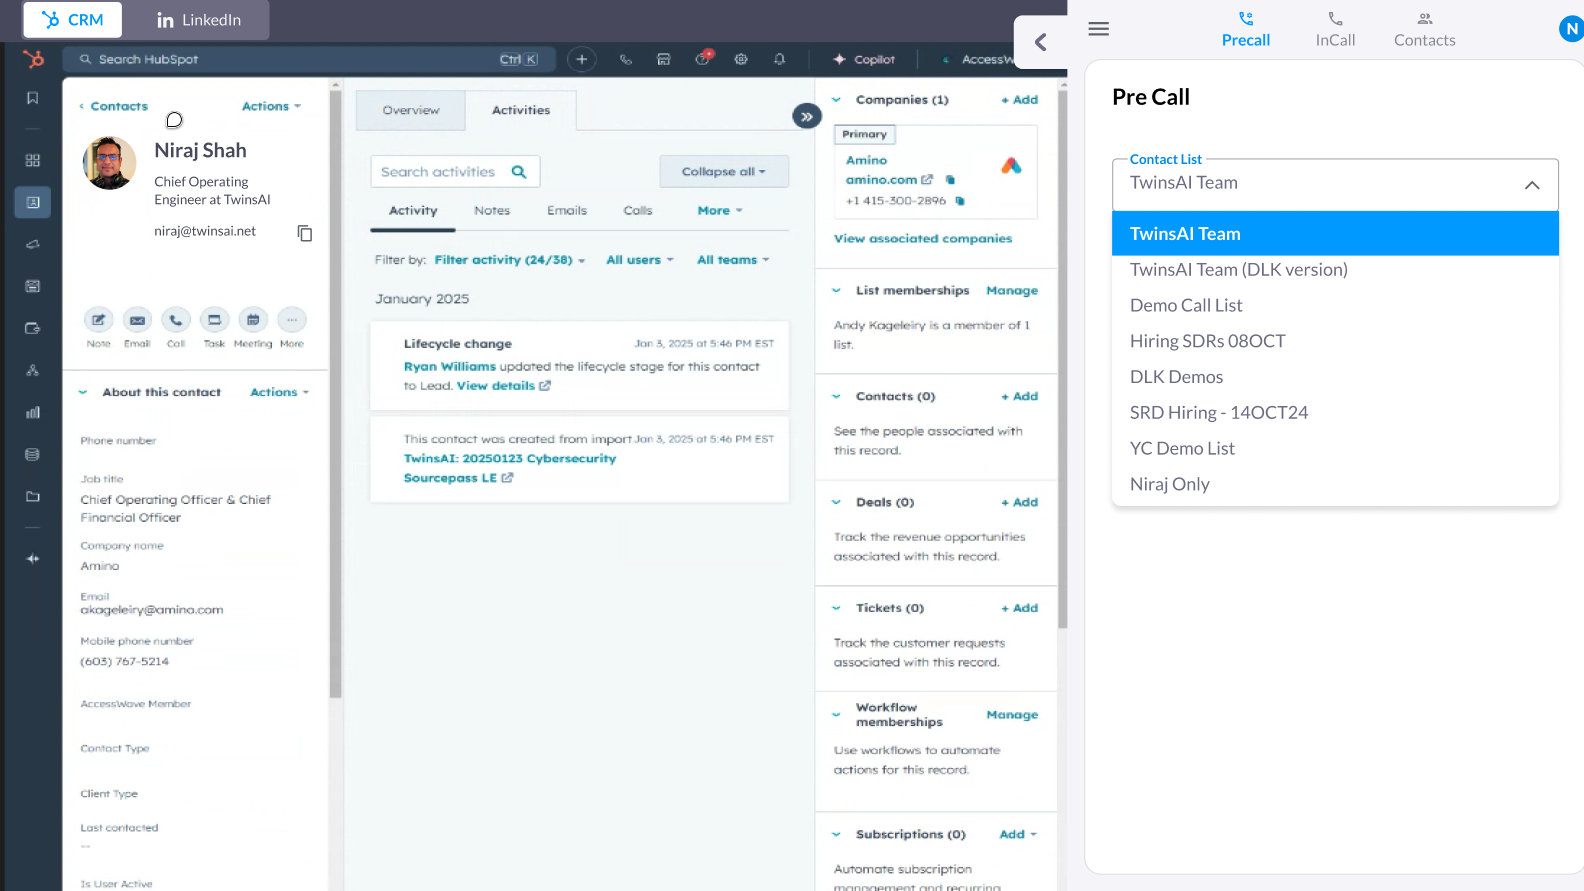The width and height of the screenshot is (1584, 891).
Task: Collapse the side panel with double-arrow button
Action: 806,117
